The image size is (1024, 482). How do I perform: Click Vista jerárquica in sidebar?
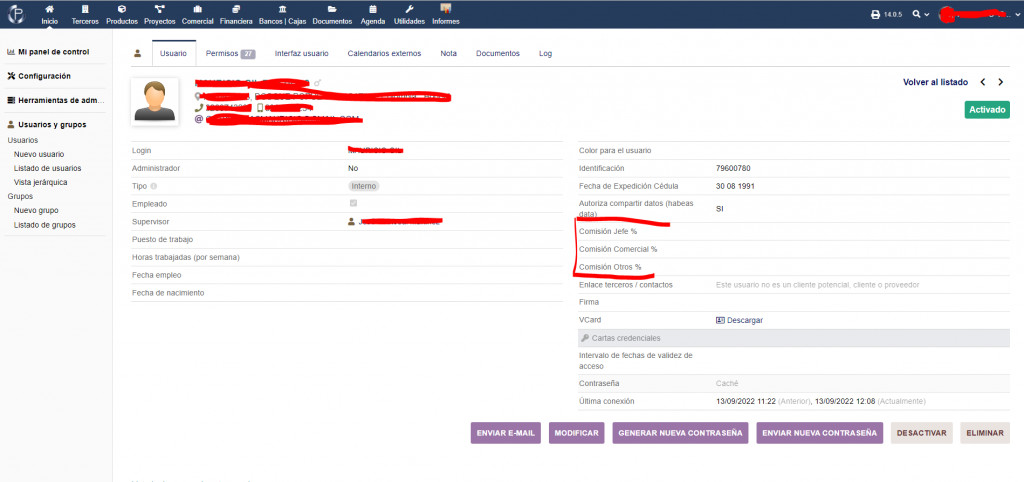pos(40,182)
